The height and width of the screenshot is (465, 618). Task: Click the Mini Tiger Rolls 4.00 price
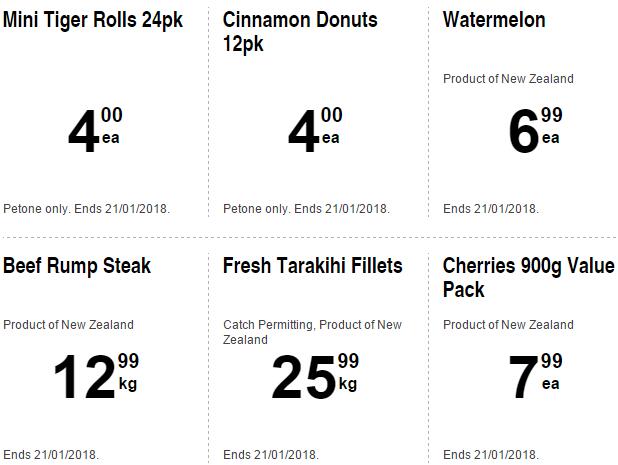94,131
